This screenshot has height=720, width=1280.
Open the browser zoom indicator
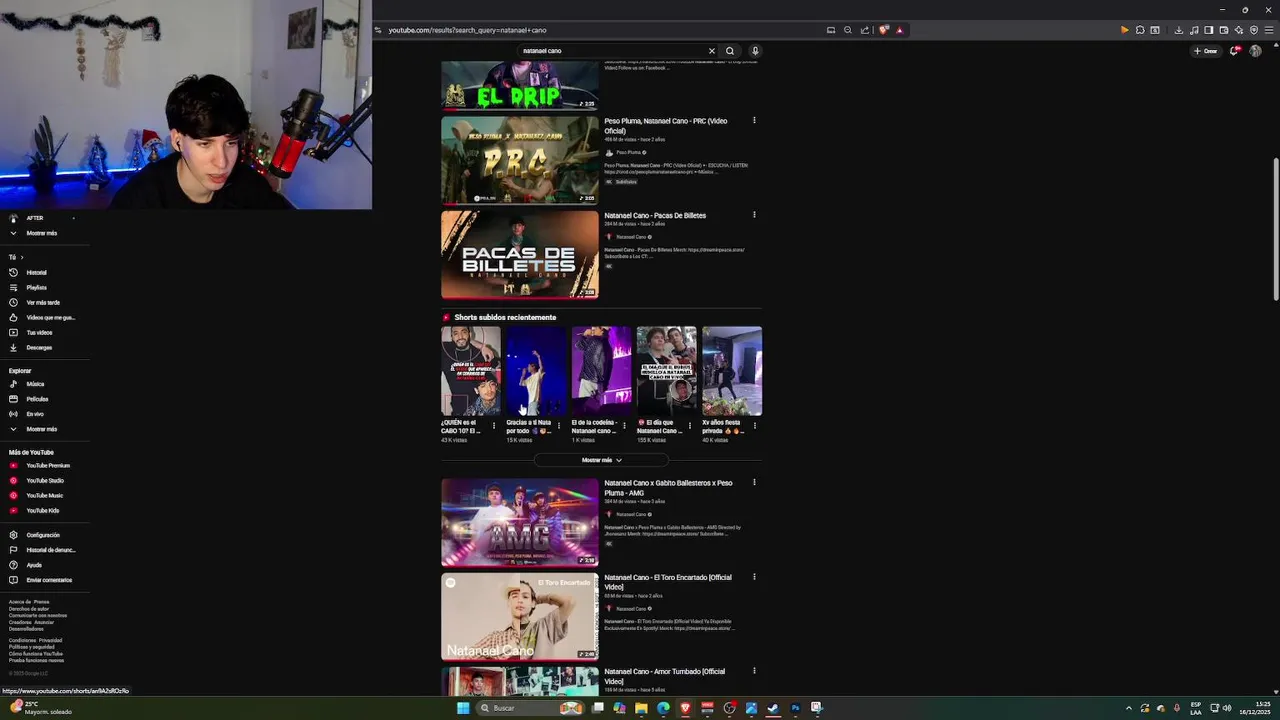(x=848, y=30)
